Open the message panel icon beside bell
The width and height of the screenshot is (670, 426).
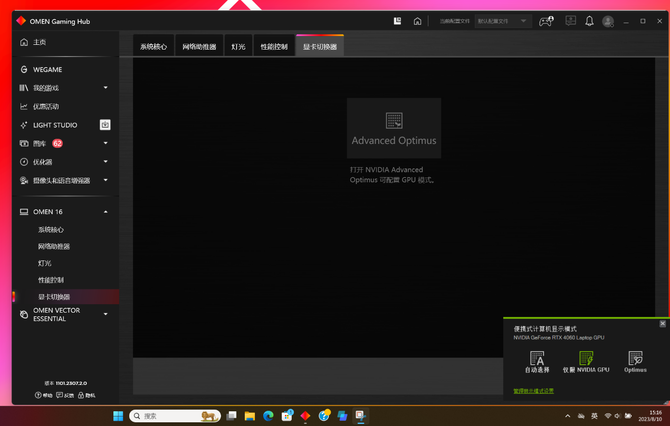570,21
